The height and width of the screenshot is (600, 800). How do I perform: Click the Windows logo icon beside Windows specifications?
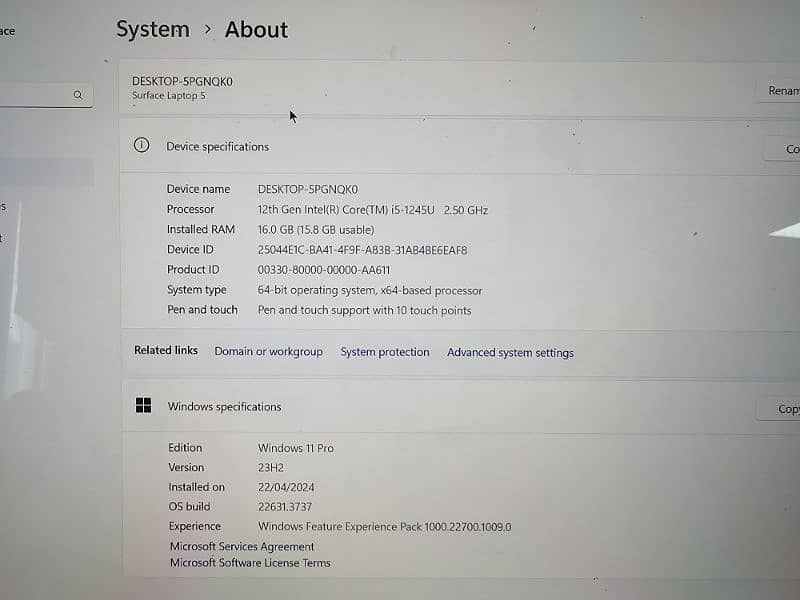click(x=143, y=405)
